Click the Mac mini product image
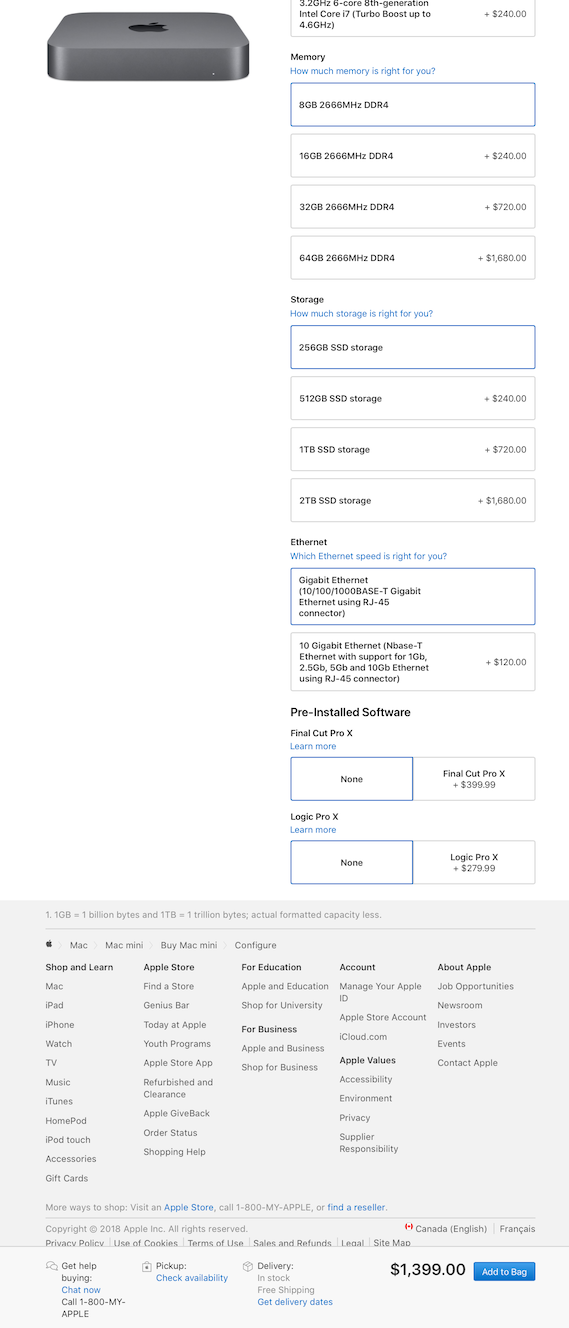Image resolution: width=569 pixels, height=1328 pixels. [x=148, y=47]
